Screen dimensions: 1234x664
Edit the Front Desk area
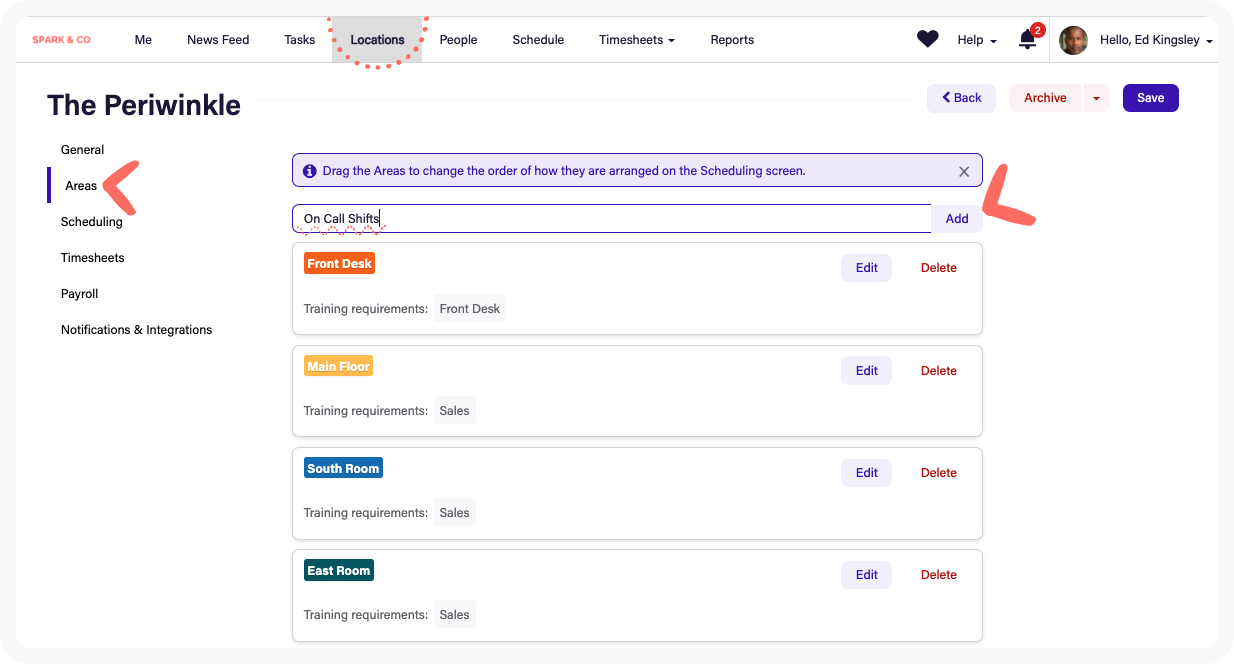tap(866, 267)
